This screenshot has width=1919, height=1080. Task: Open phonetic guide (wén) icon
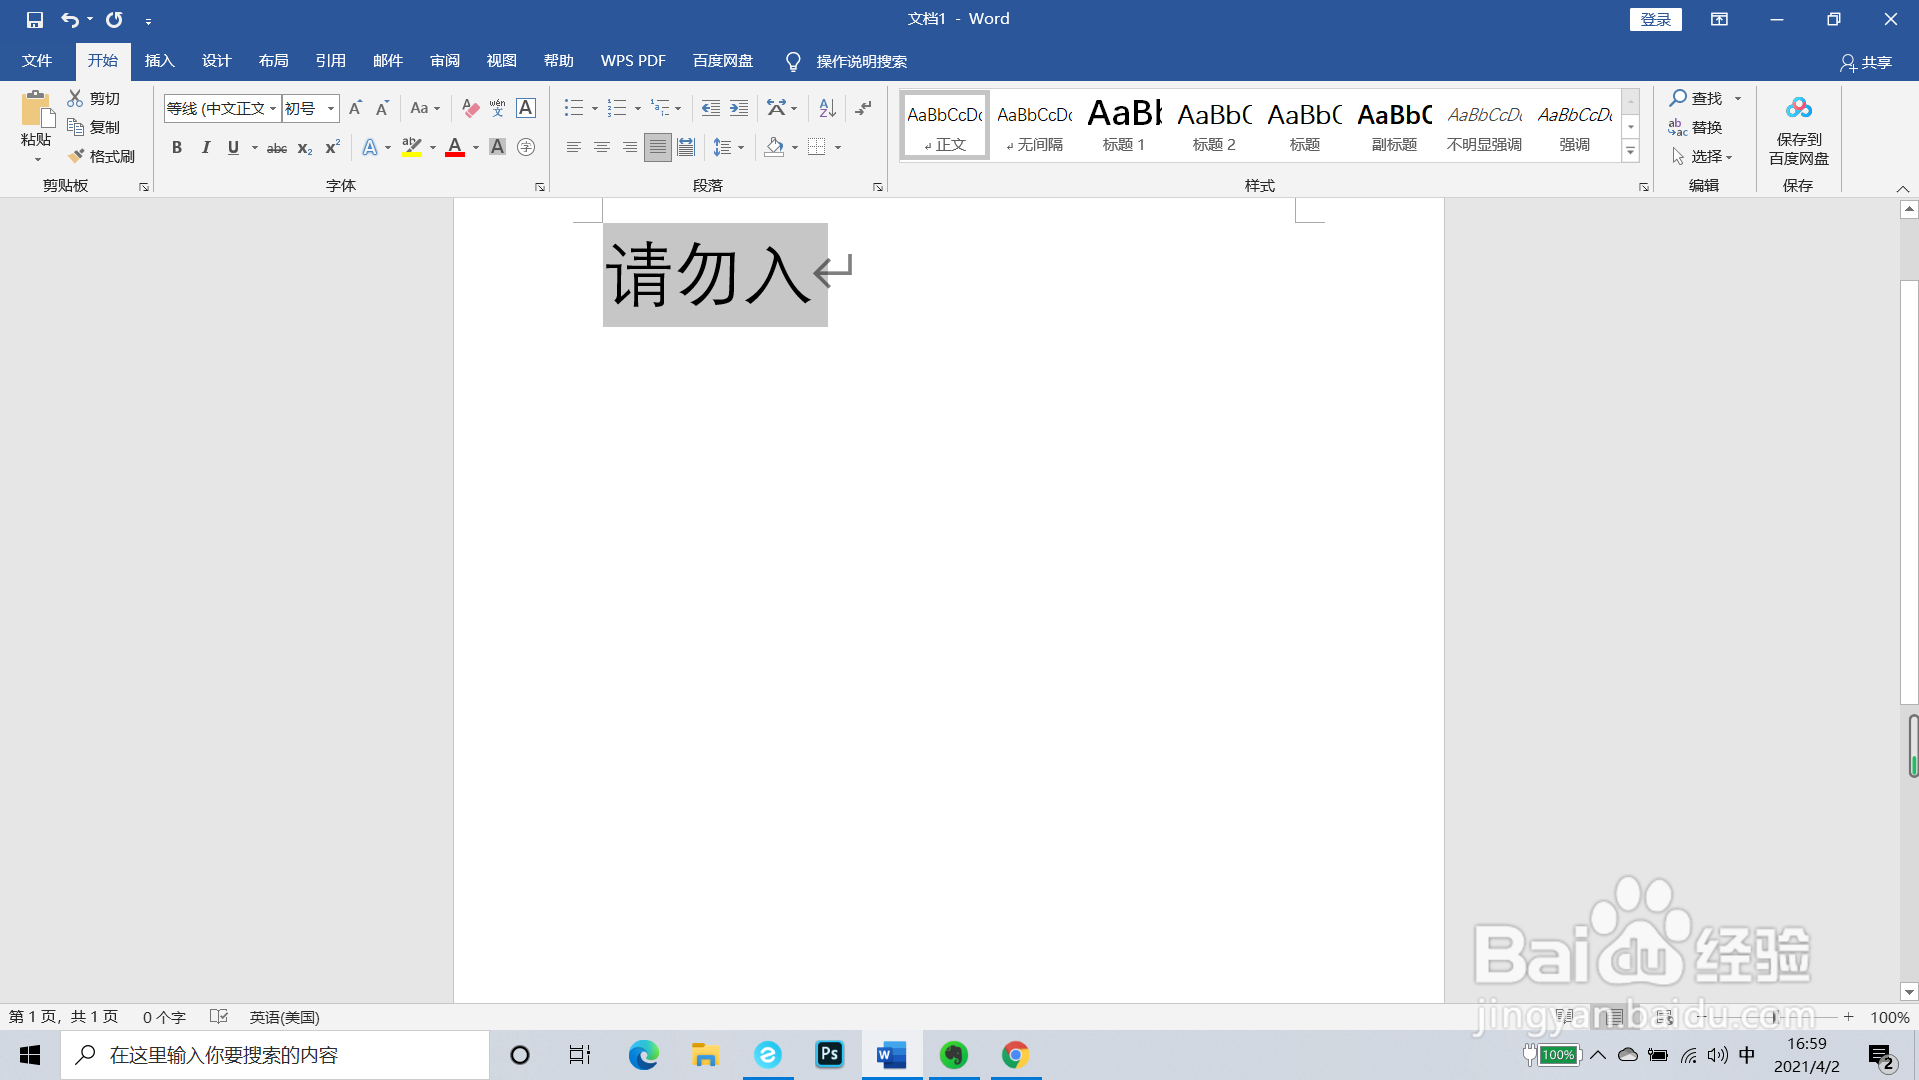coord(497,108)
